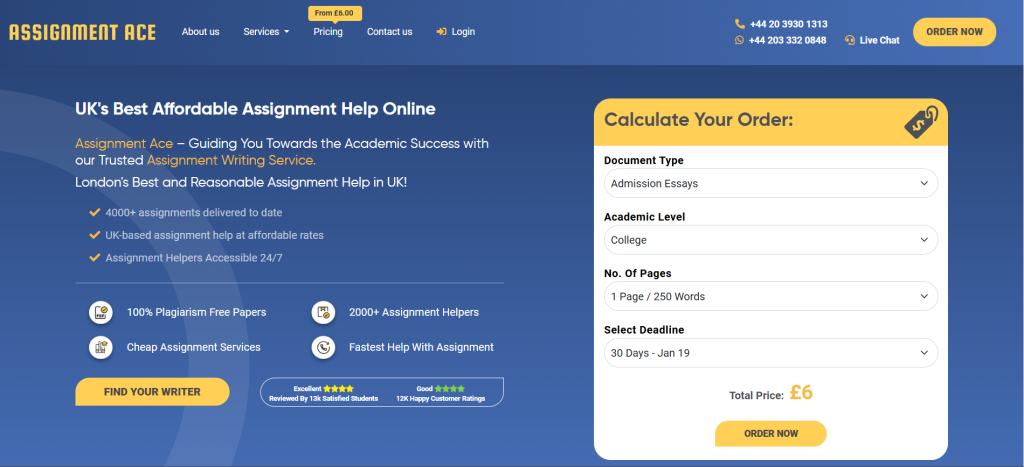The image size is (1024, 467).
Task: Click the Login arrow icon
Action: 441,32
